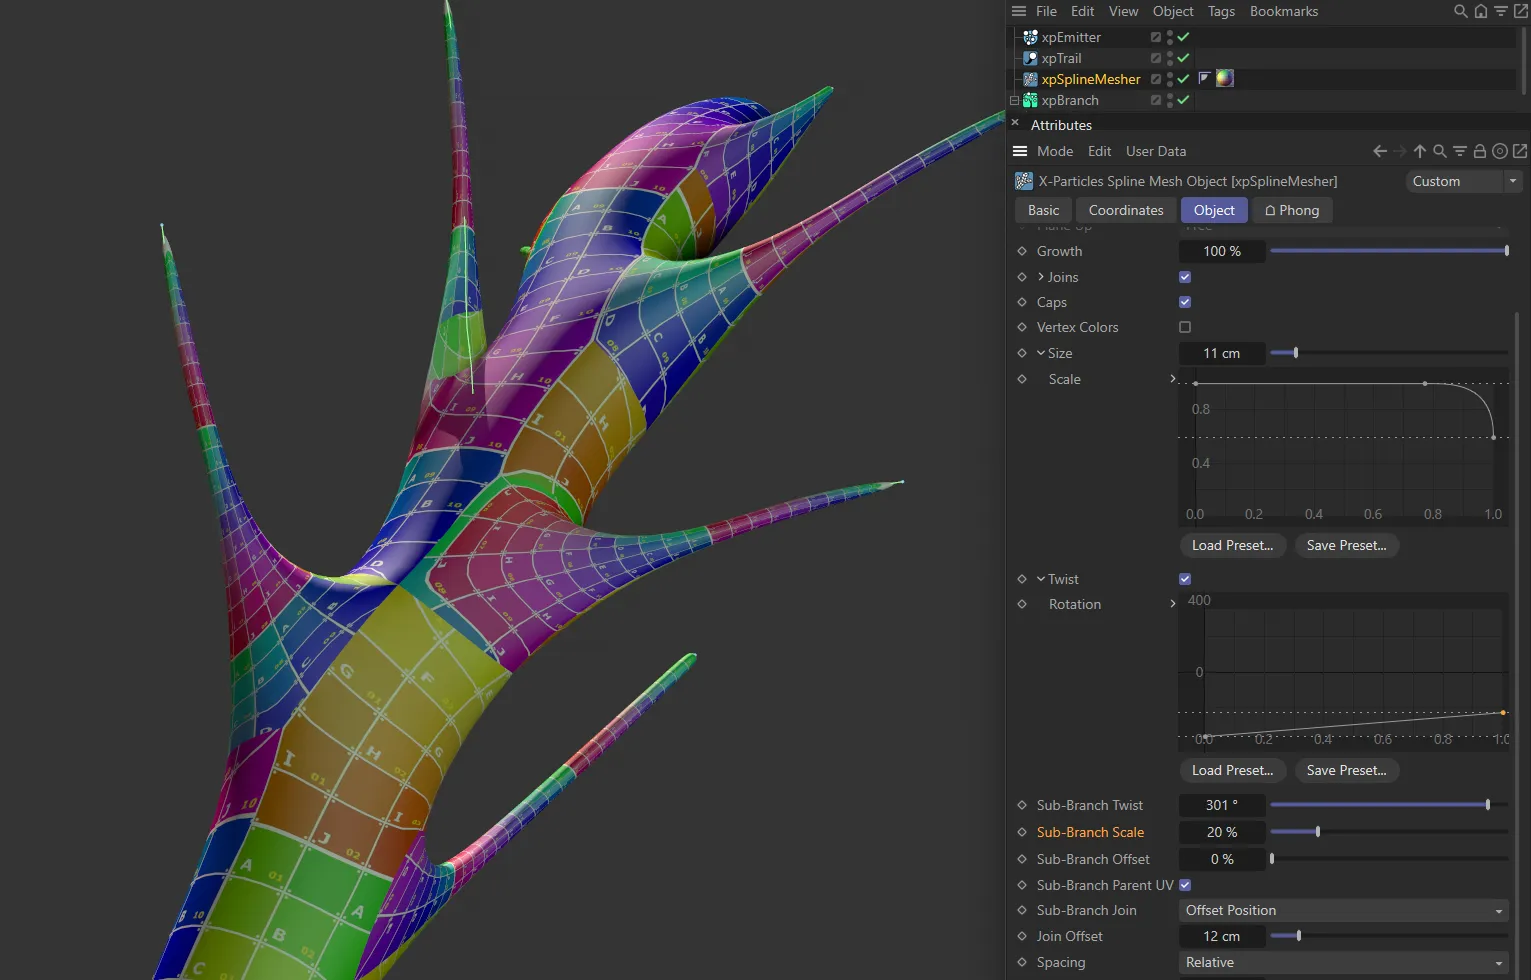Open the Tags menu in Object Manager
1531x980 pixels.
[1221, 11]
